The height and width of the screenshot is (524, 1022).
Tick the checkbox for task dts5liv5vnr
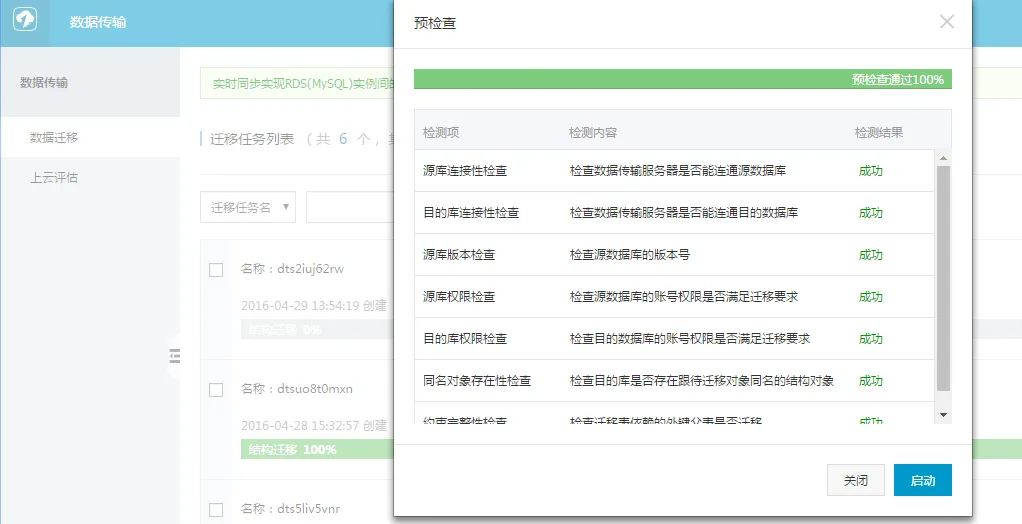[216, 510]
